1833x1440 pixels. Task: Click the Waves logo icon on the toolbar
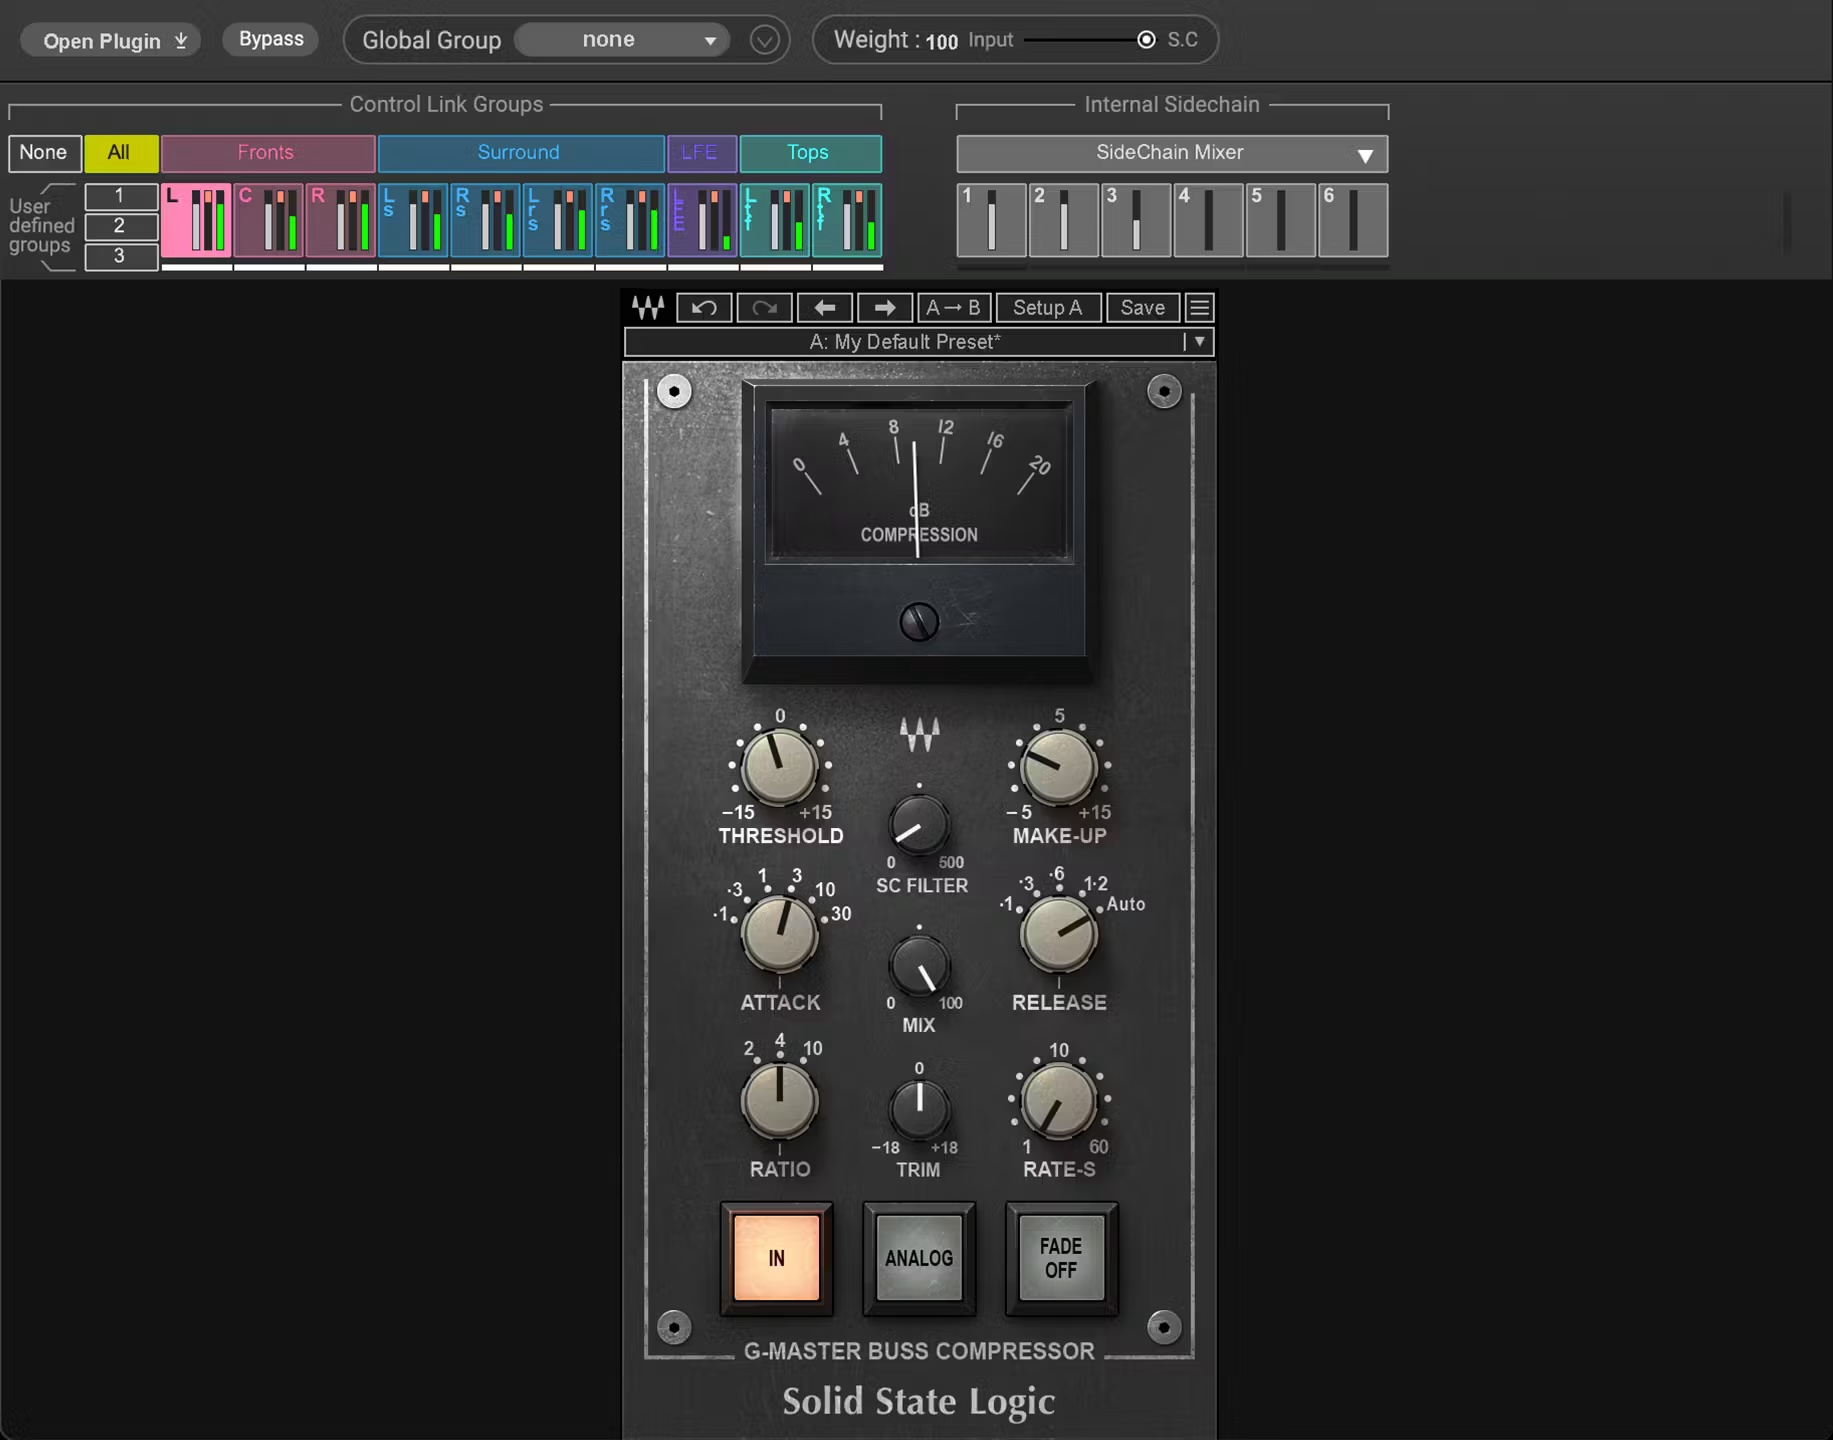pos(646,308)
